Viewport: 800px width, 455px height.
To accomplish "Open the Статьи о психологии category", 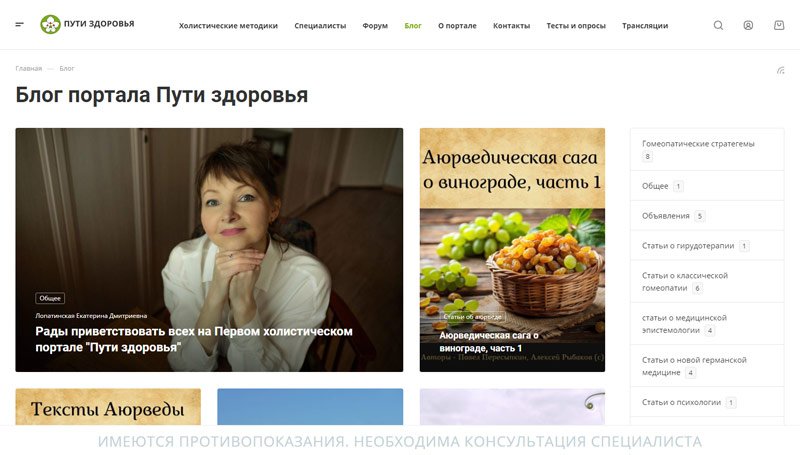I will (x=707, y=402).
